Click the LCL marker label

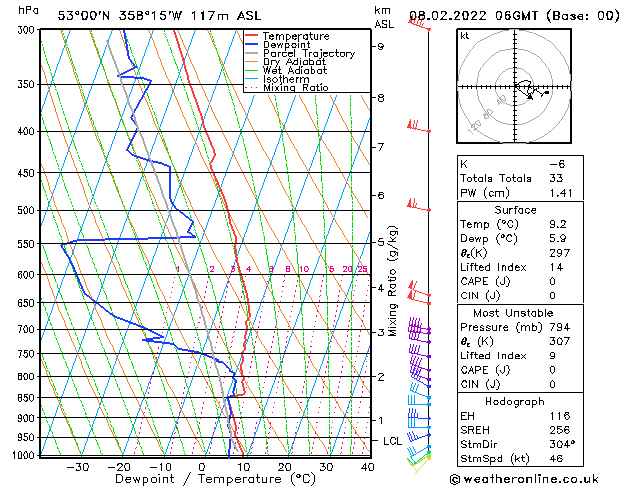pos(392,441)
